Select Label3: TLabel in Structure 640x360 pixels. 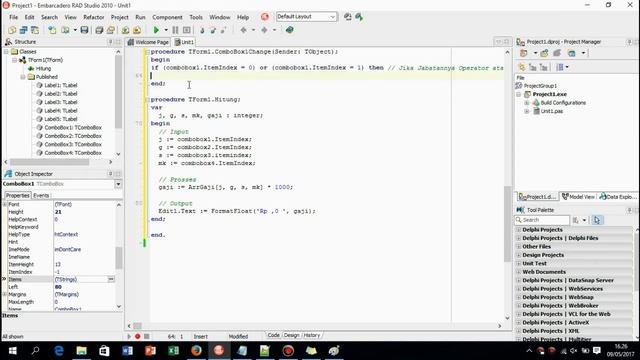point(61,102)
